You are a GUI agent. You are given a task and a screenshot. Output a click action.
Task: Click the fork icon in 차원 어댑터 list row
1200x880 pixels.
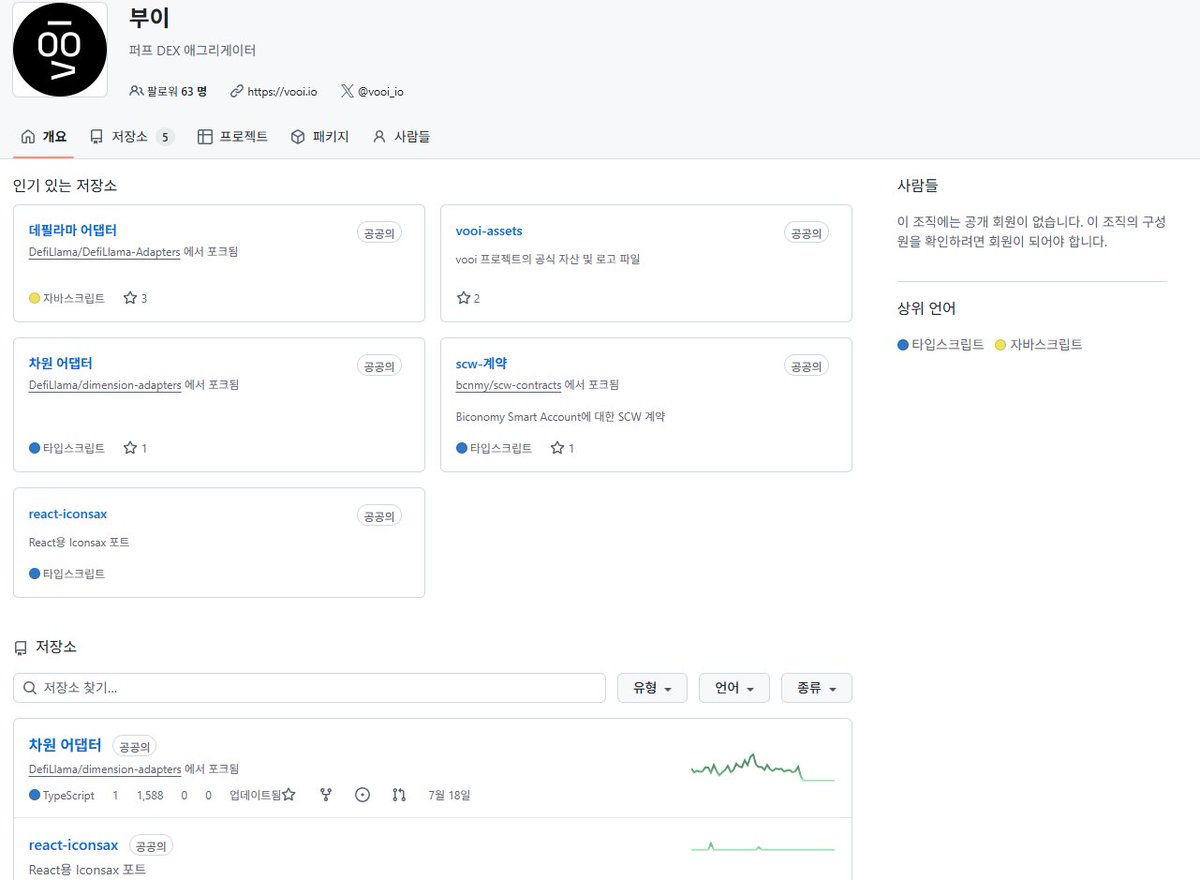(326, 795)
